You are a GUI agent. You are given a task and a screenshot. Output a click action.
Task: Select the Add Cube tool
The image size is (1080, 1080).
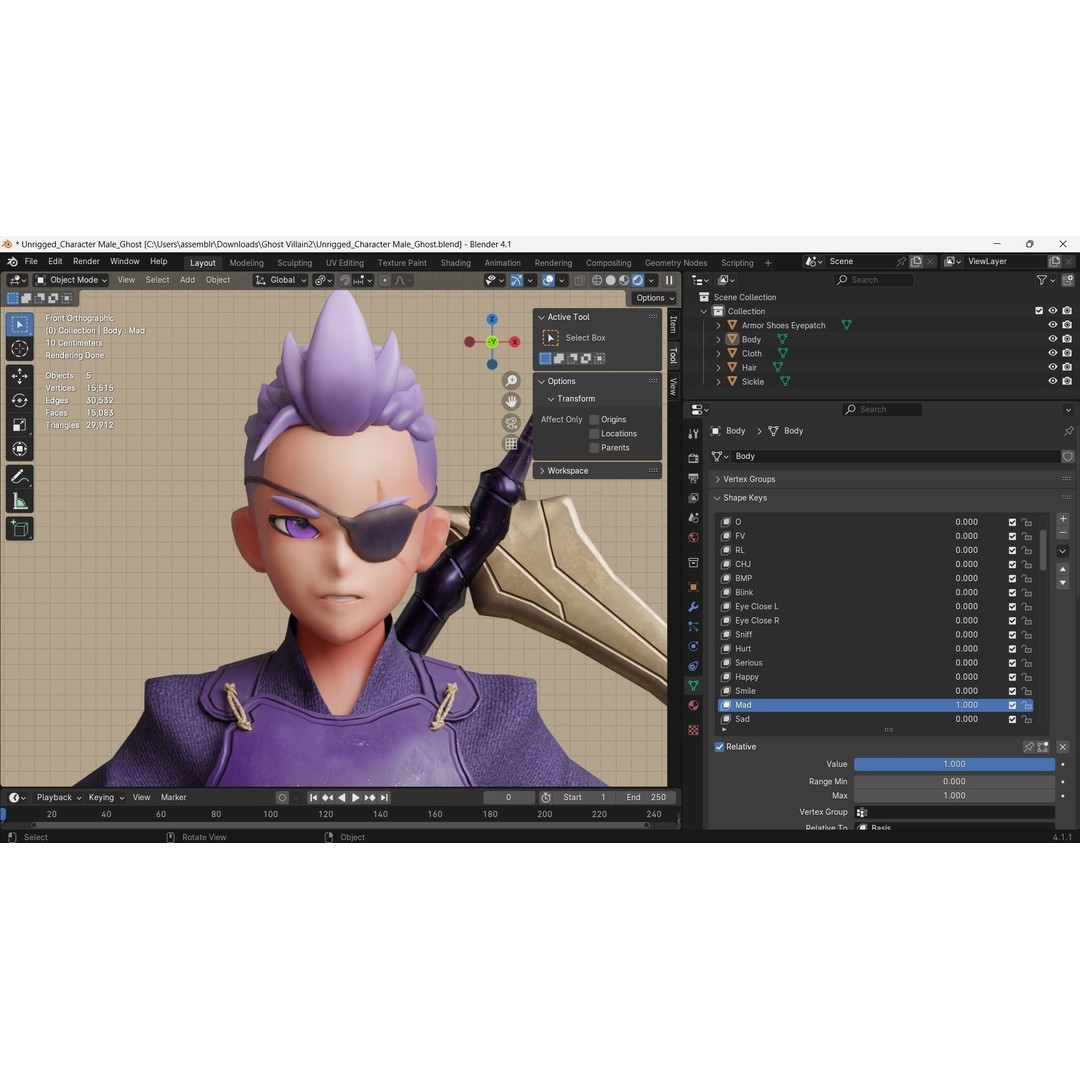coord(19,529)
